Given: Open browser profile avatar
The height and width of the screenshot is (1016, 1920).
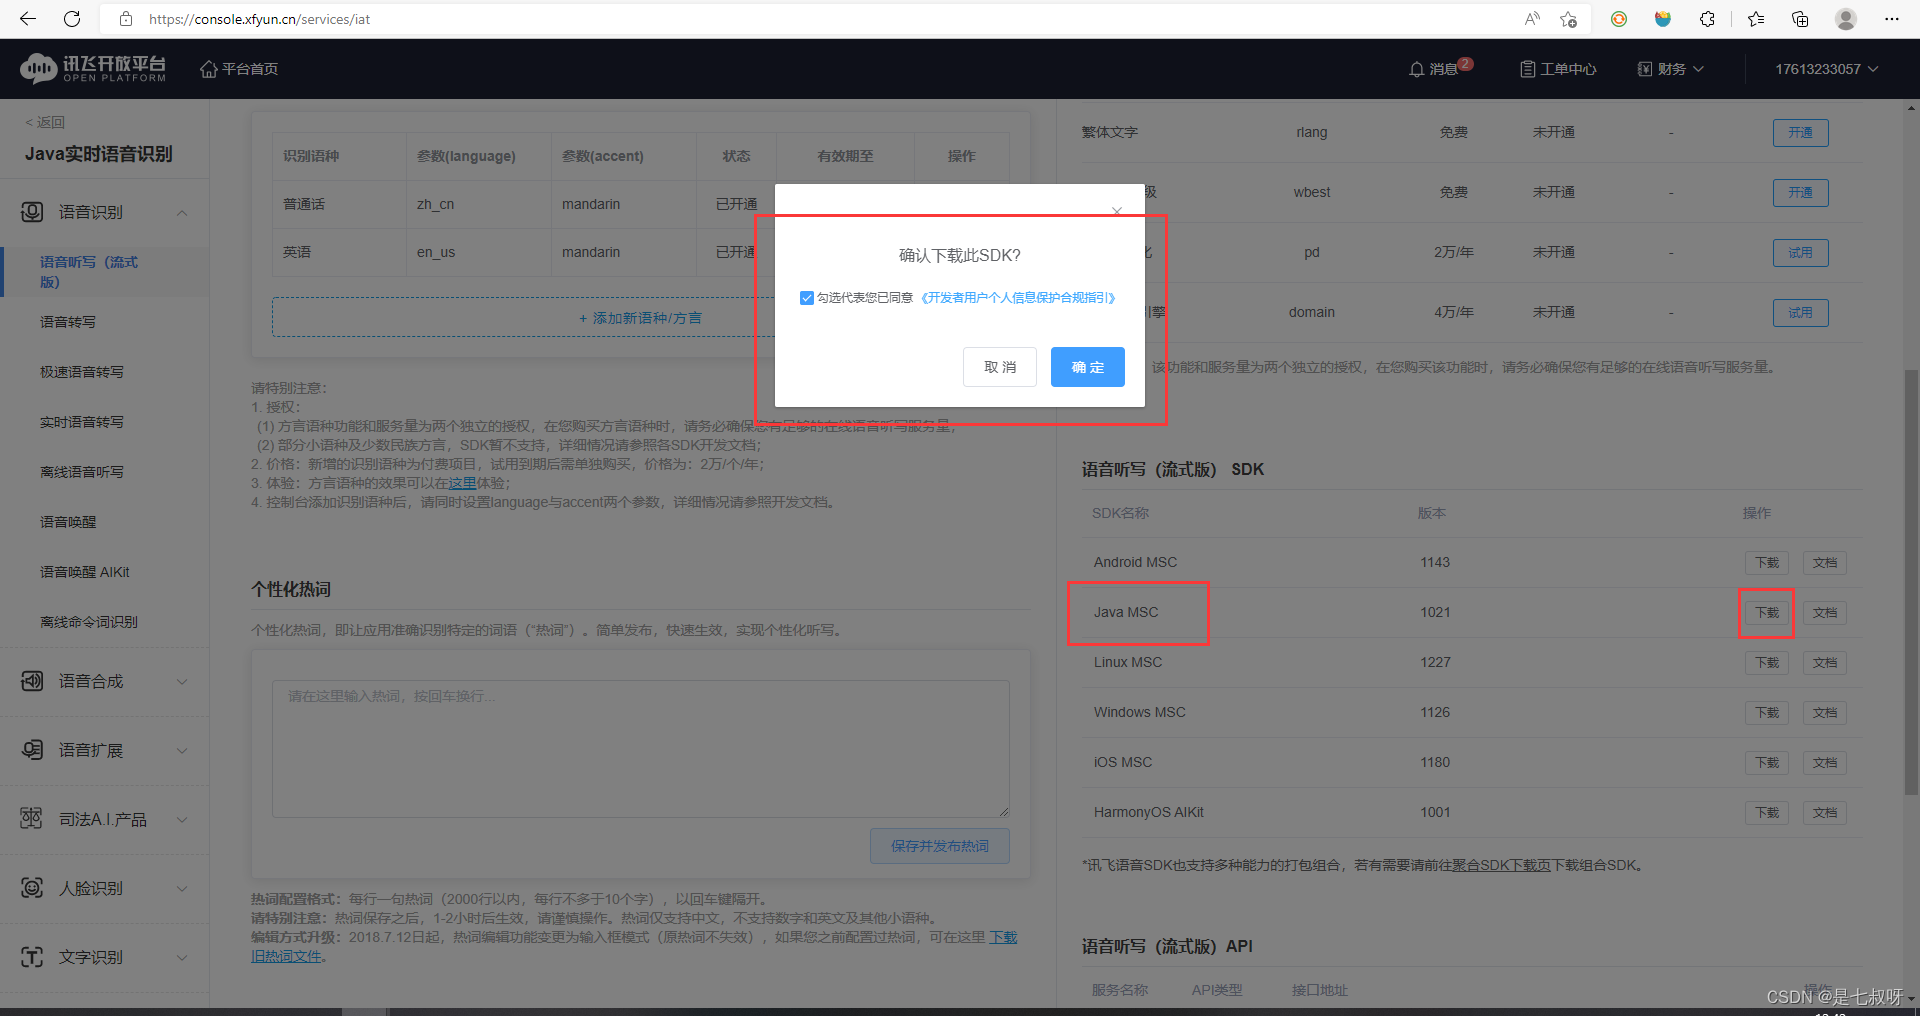Looking at the screenshot, I should point(1846,19).
